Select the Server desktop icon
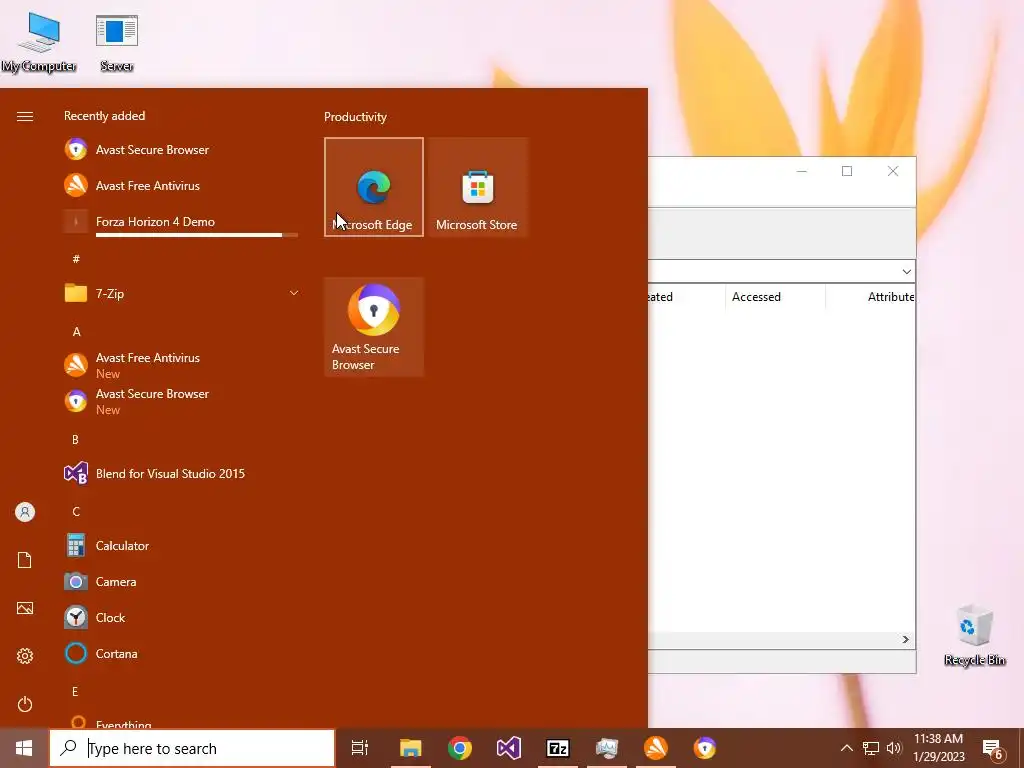 (117, 42)
